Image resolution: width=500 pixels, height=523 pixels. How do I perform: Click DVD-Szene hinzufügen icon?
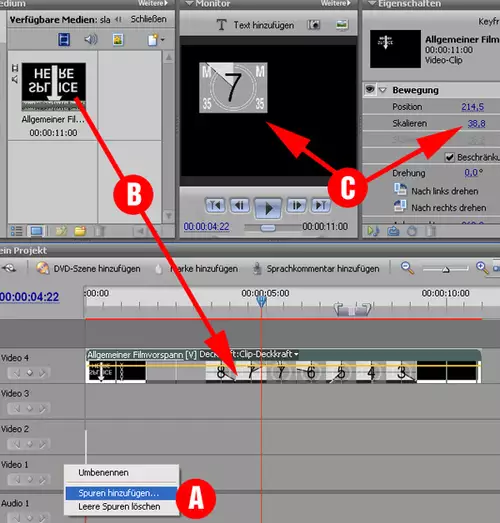[42, 268]
